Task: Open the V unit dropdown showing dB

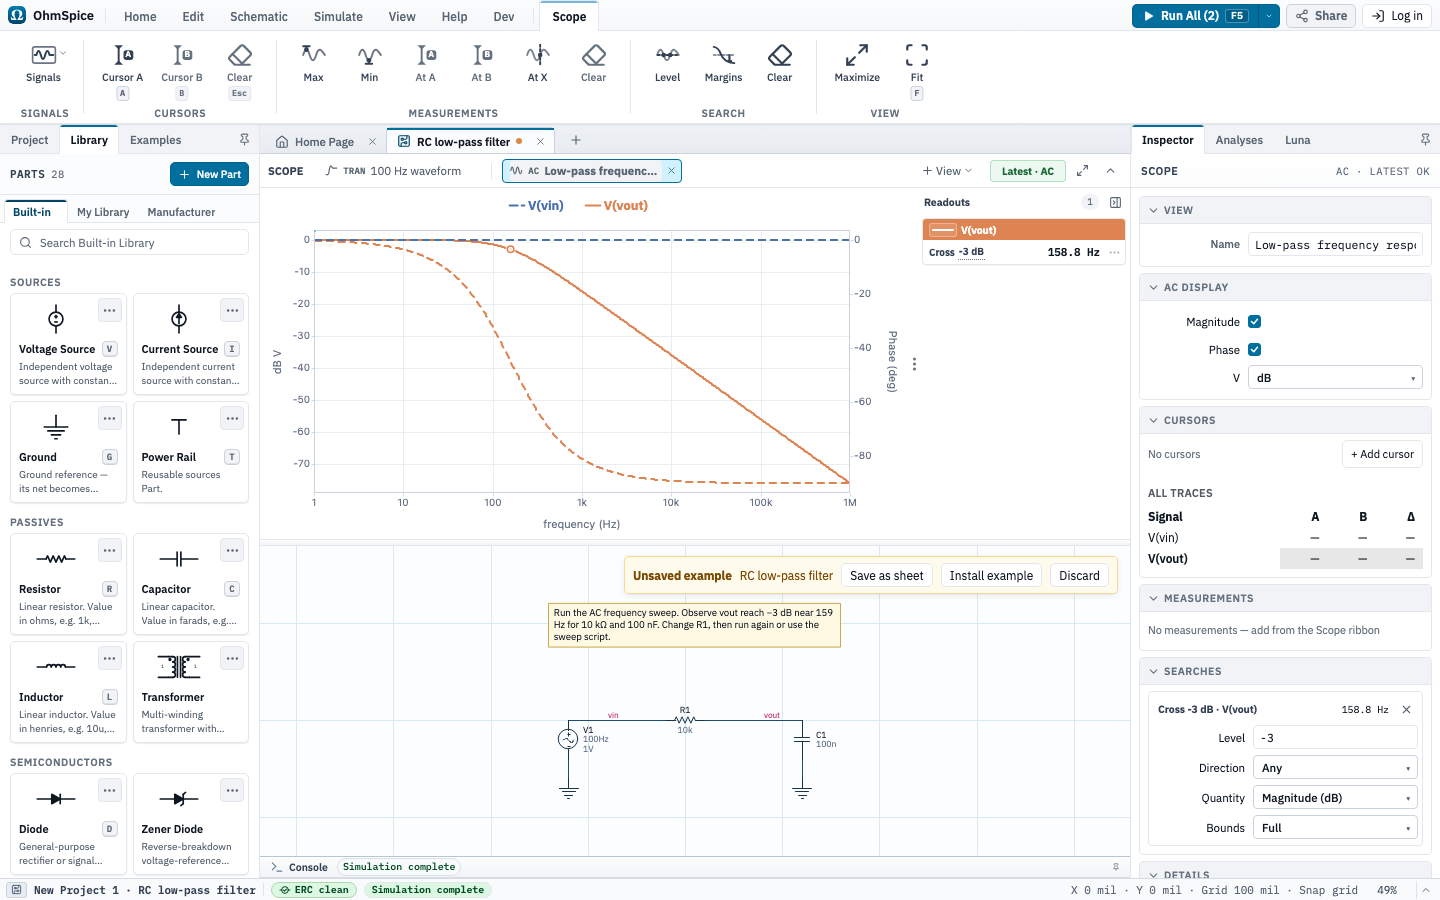Action: pos(1335,378)
